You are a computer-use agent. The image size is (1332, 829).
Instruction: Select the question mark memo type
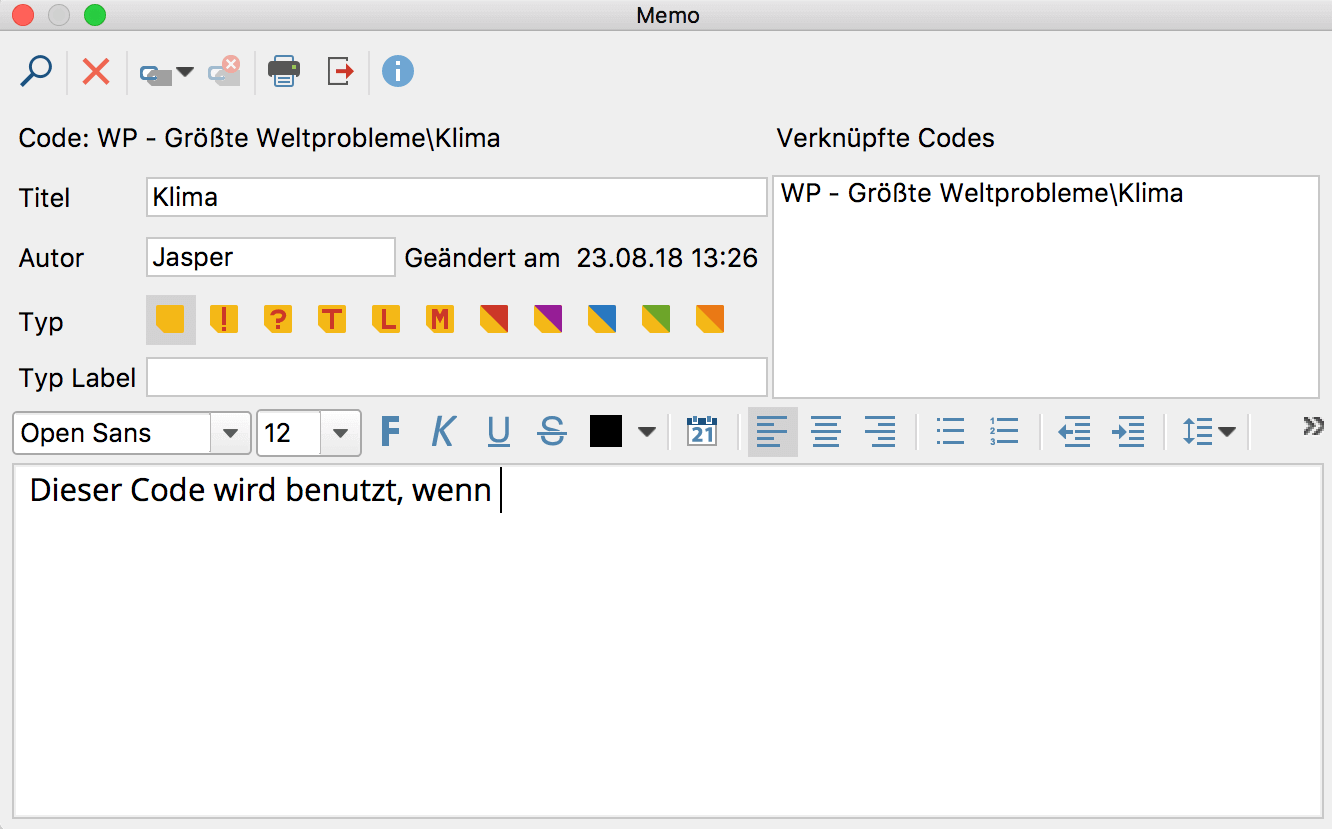click(278, 320)
